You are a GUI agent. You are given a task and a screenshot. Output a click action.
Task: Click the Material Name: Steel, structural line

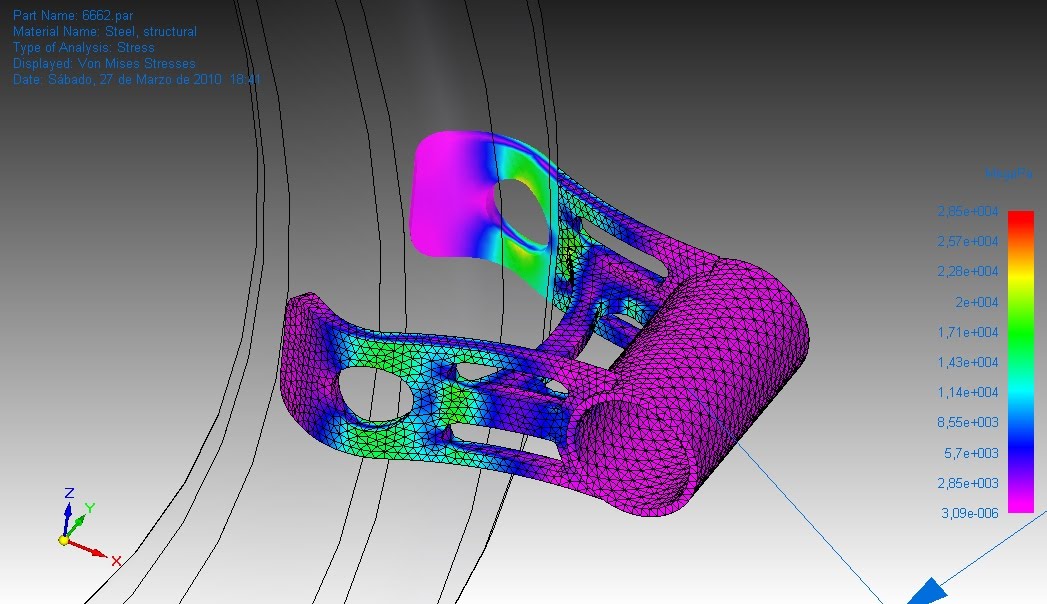(x=105, y=31)
